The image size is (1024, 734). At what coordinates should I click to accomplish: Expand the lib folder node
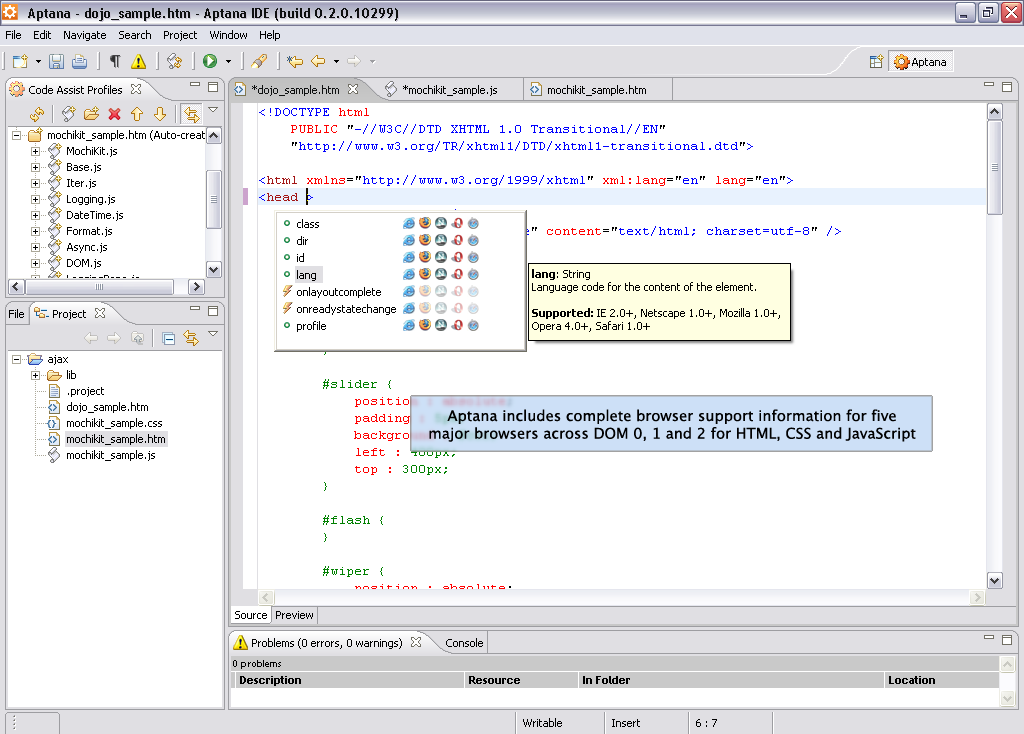pyautogui.click(x=35, y=375)
